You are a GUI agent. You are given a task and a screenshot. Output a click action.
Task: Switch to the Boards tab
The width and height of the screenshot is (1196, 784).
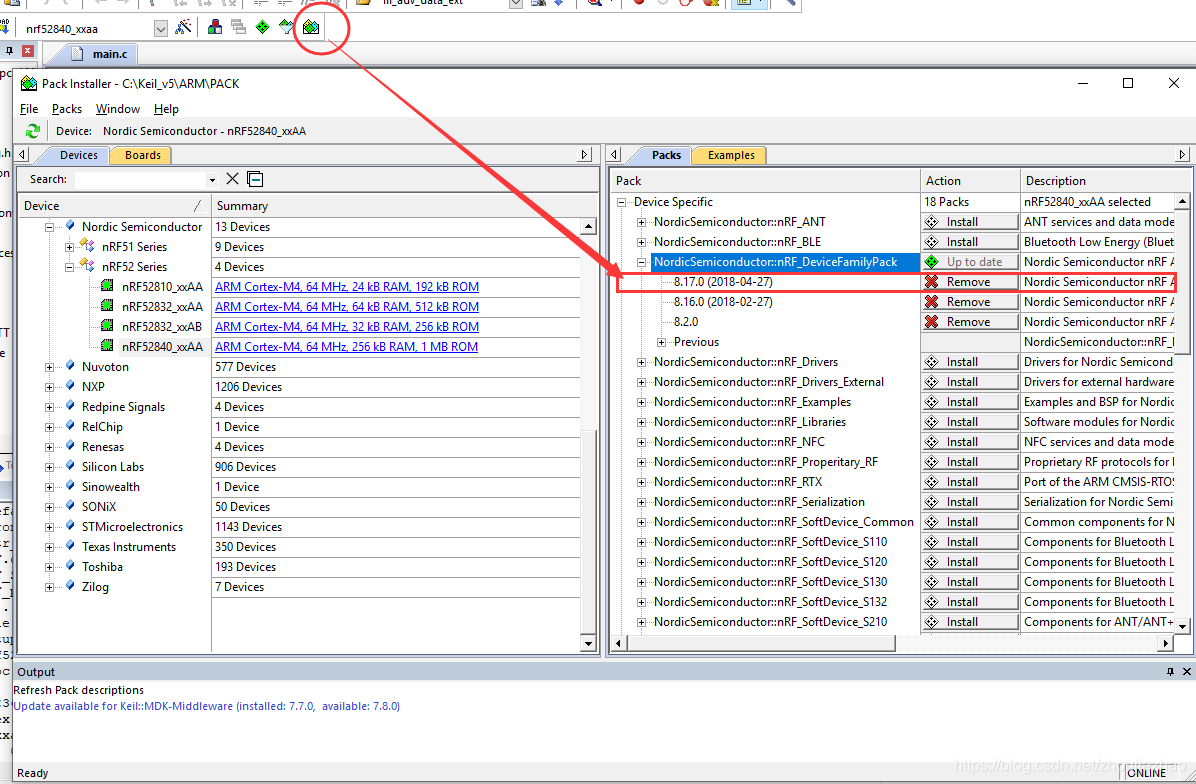(143, 155)
